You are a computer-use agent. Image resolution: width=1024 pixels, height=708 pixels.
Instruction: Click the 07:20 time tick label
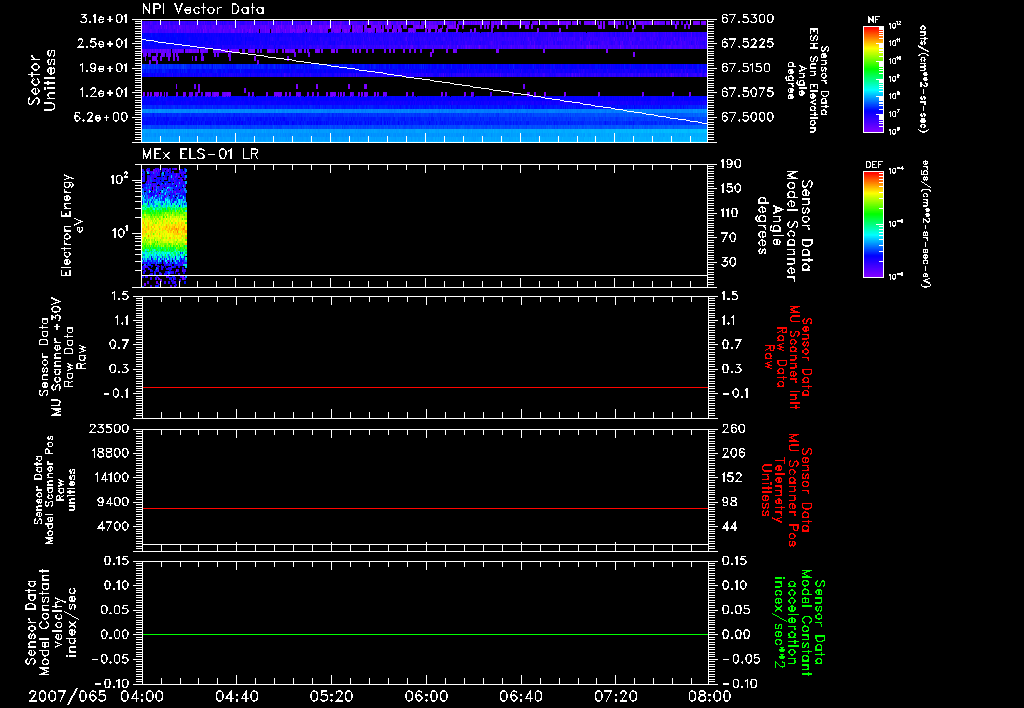615,696
